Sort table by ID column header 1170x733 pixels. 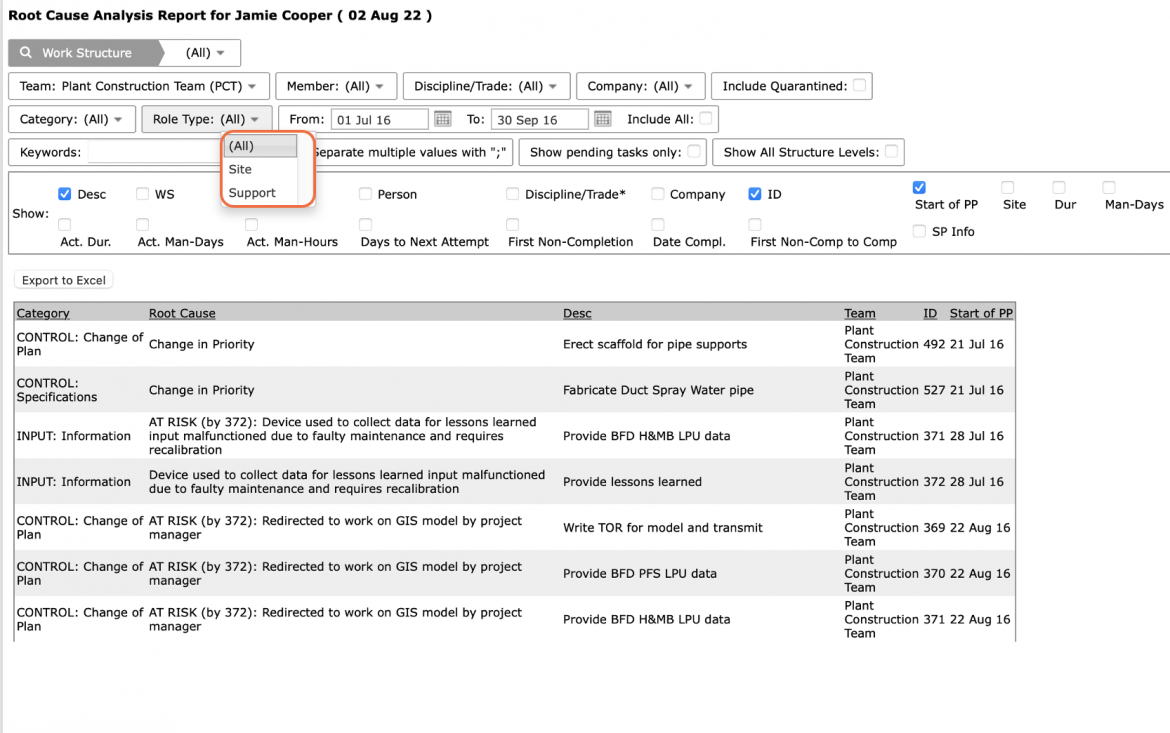(x=930, y=314)
